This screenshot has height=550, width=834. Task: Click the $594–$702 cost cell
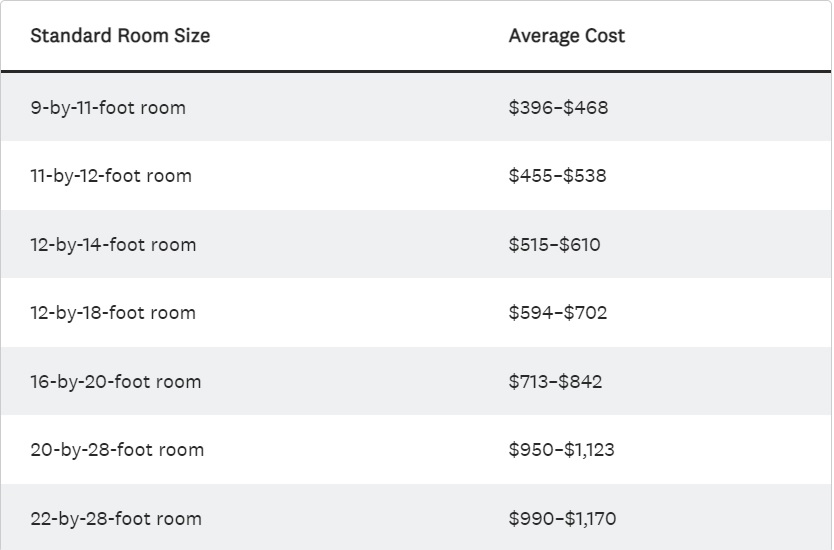(557, 313)
